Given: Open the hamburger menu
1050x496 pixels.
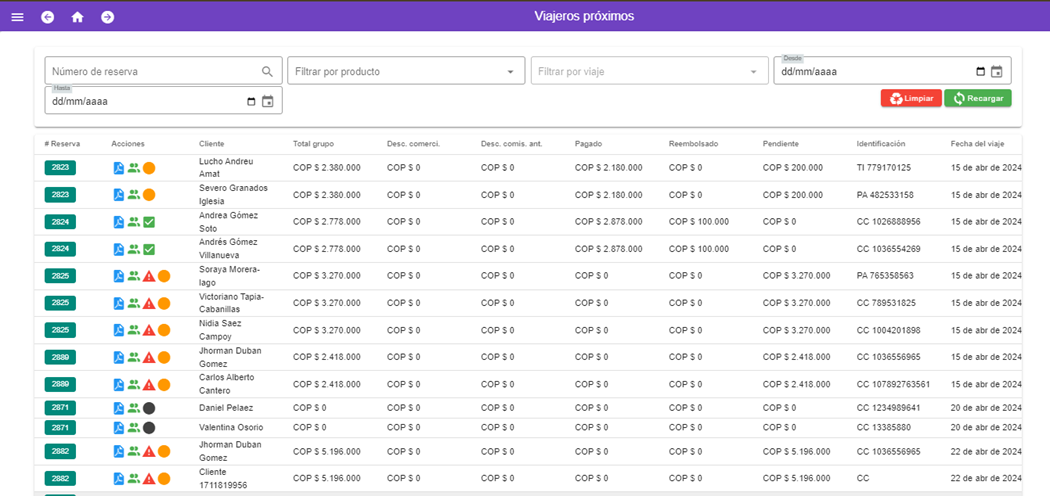Looking at the screenshot, I should coord(17,17).
